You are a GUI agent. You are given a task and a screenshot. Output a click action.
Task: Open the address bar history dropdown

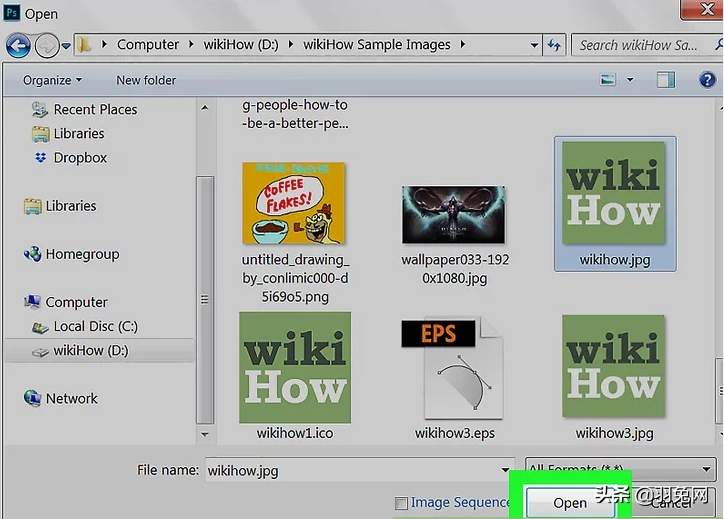click(x=534, y=45)
